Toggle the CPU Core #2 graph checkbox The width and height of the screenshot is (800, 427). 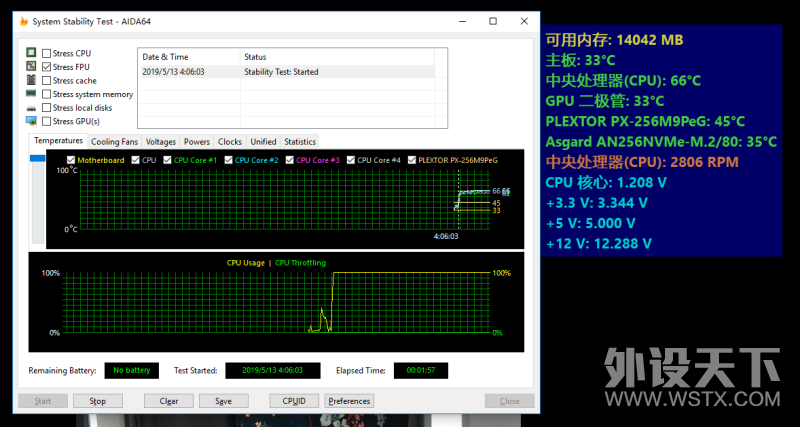(229, 160)
